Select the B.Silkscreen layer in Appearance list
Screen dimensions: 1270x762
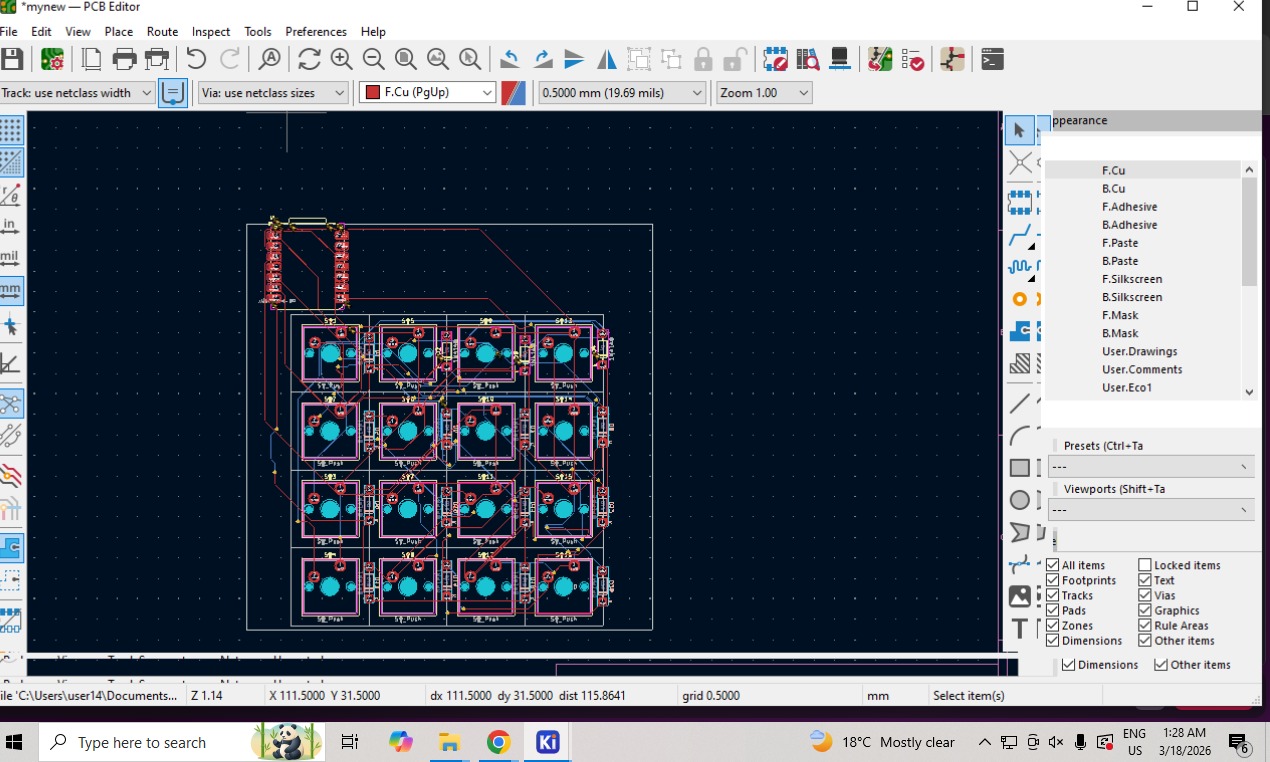click(x=1132, y=297)
